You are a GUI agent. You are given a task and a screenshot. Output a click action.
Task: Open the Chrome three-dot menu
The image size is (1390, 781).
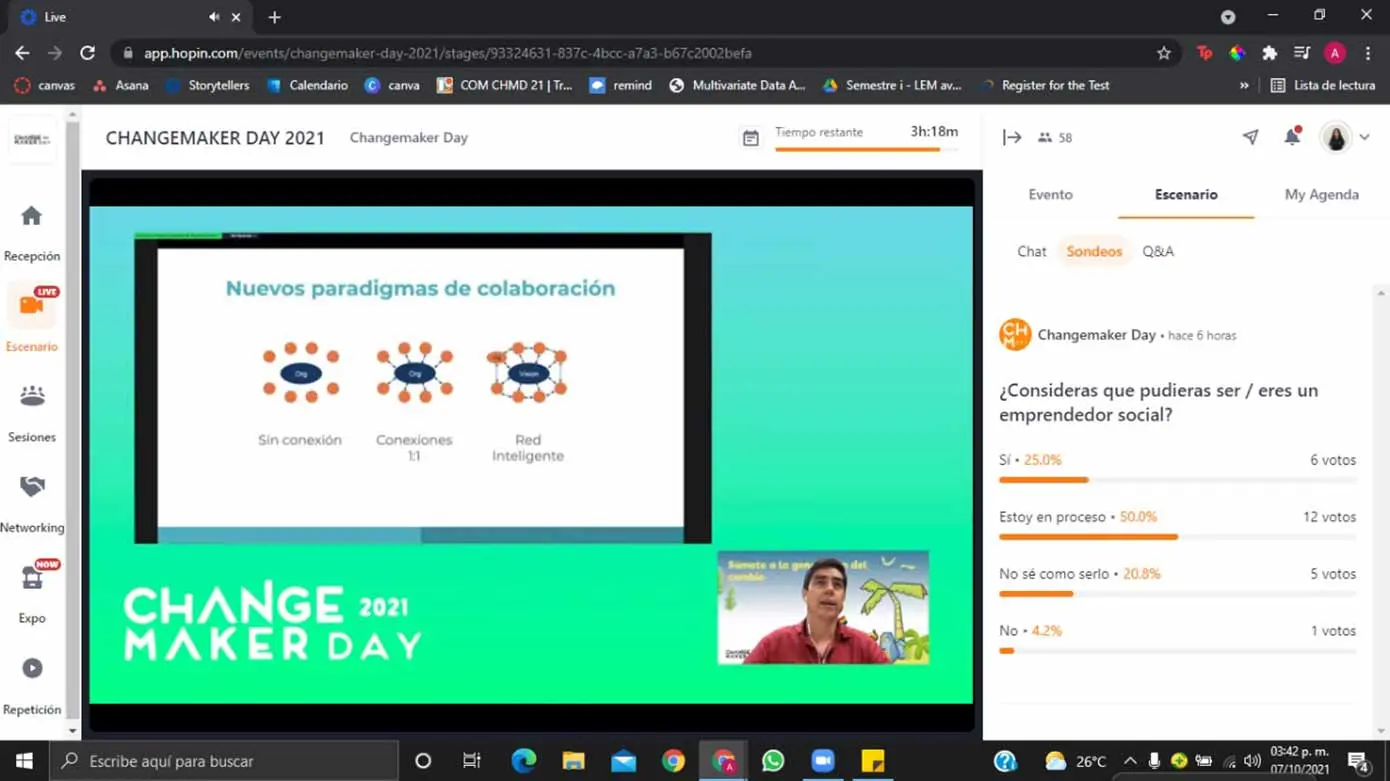click(1368, 53)
